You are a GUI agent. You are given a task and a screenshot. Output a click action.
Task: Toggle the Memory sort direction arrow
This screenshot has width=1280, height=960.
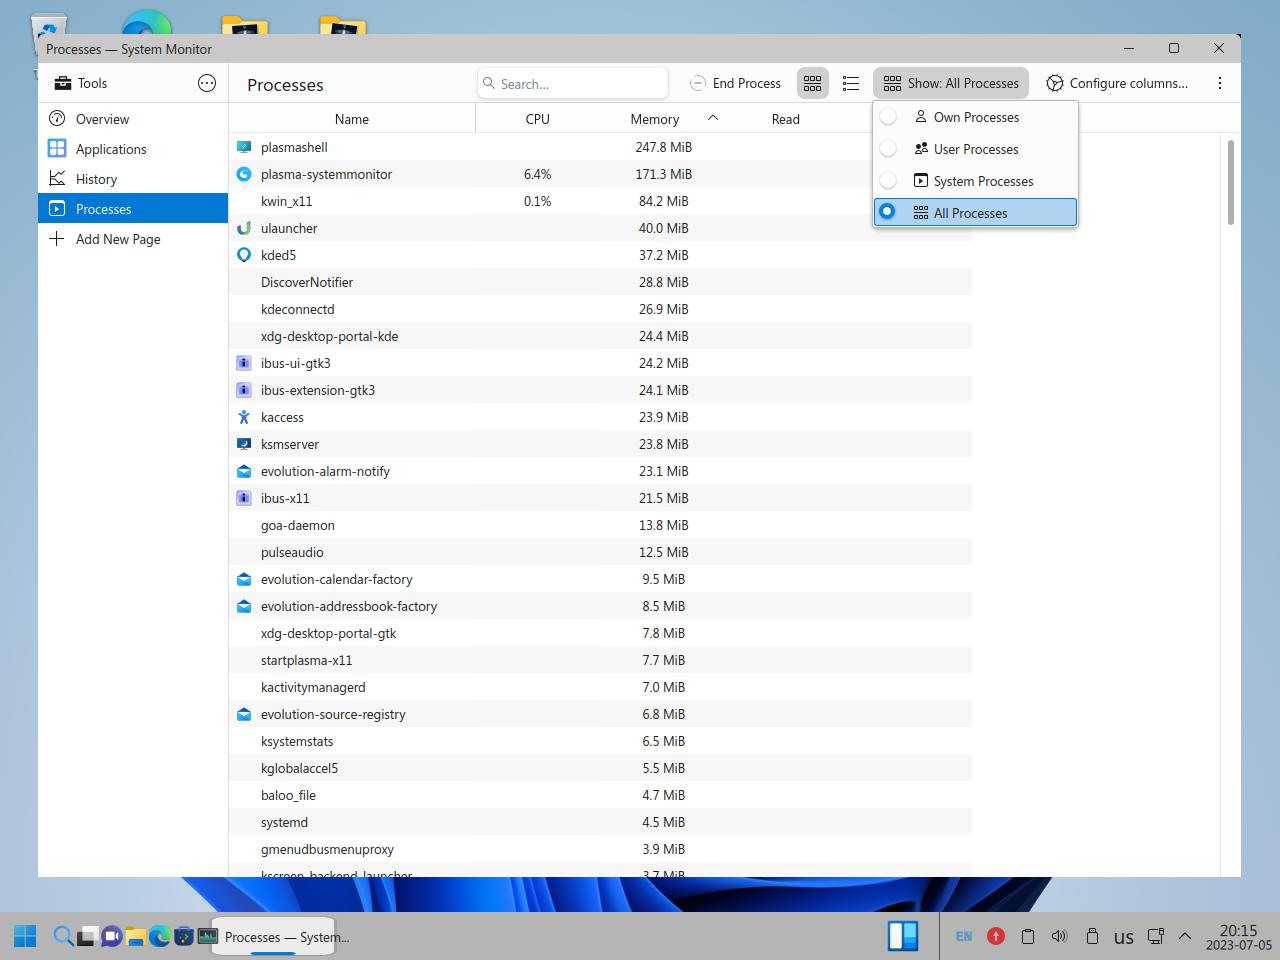click(x=713, y=118)
